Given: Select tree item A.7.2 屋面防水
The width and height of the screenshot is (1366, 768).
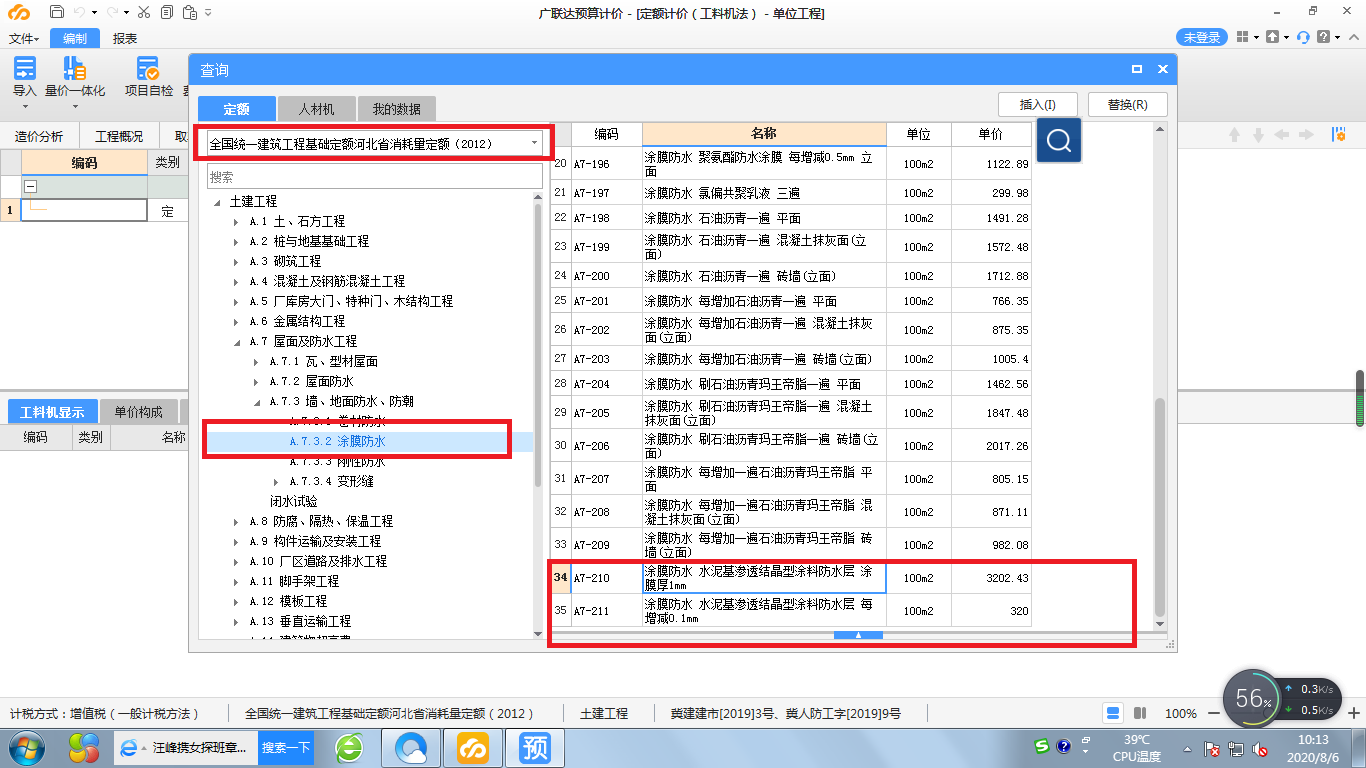Looking at the screenshot, I should pos(311,381).
